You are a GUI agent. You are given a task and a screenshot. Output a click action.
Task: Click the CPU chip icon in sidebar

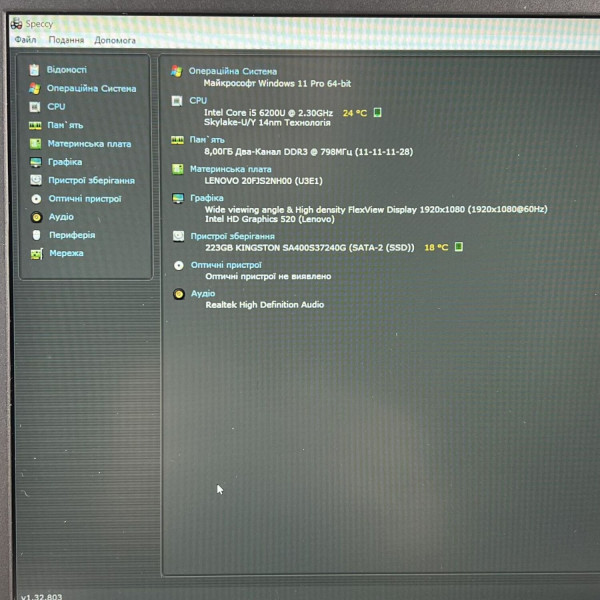35,107
